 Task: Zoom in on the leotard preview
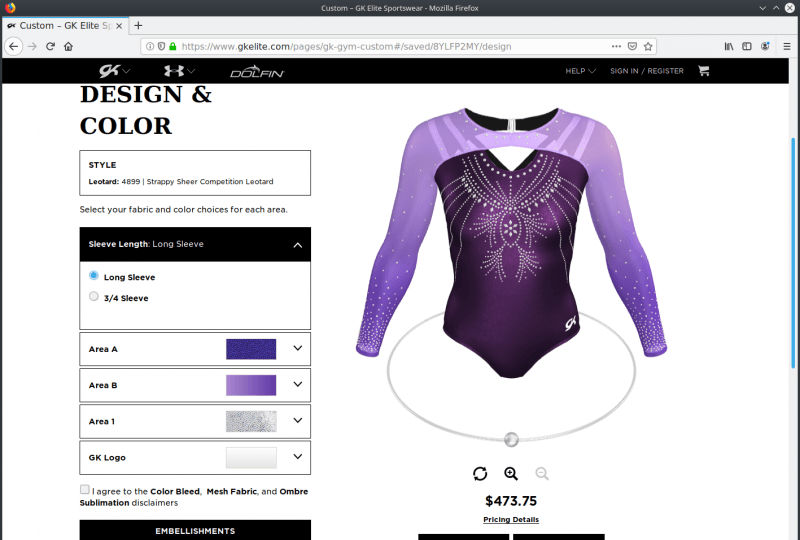point(511,474)
